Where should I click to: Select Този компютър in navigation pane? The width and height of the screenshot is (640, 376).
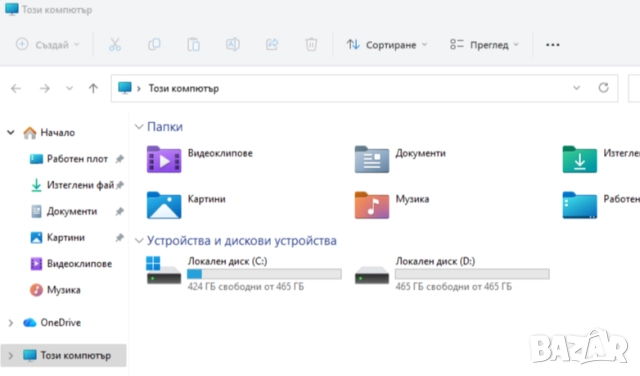[x=64, y=356]
